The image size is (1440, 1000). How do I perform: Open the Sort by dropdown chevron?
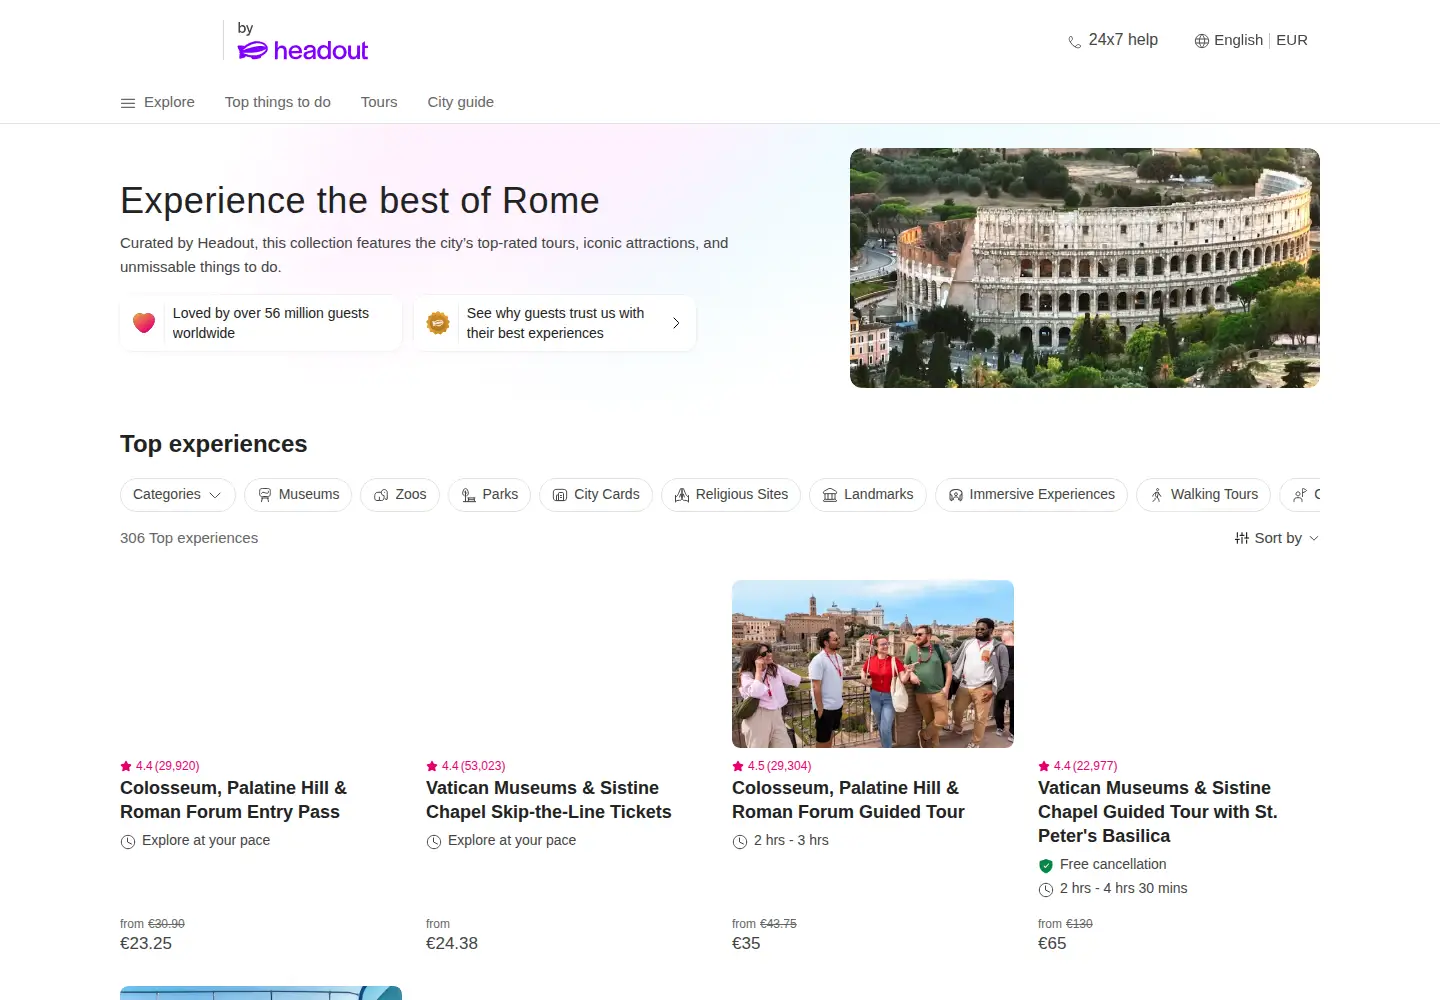click(1314, 538)
